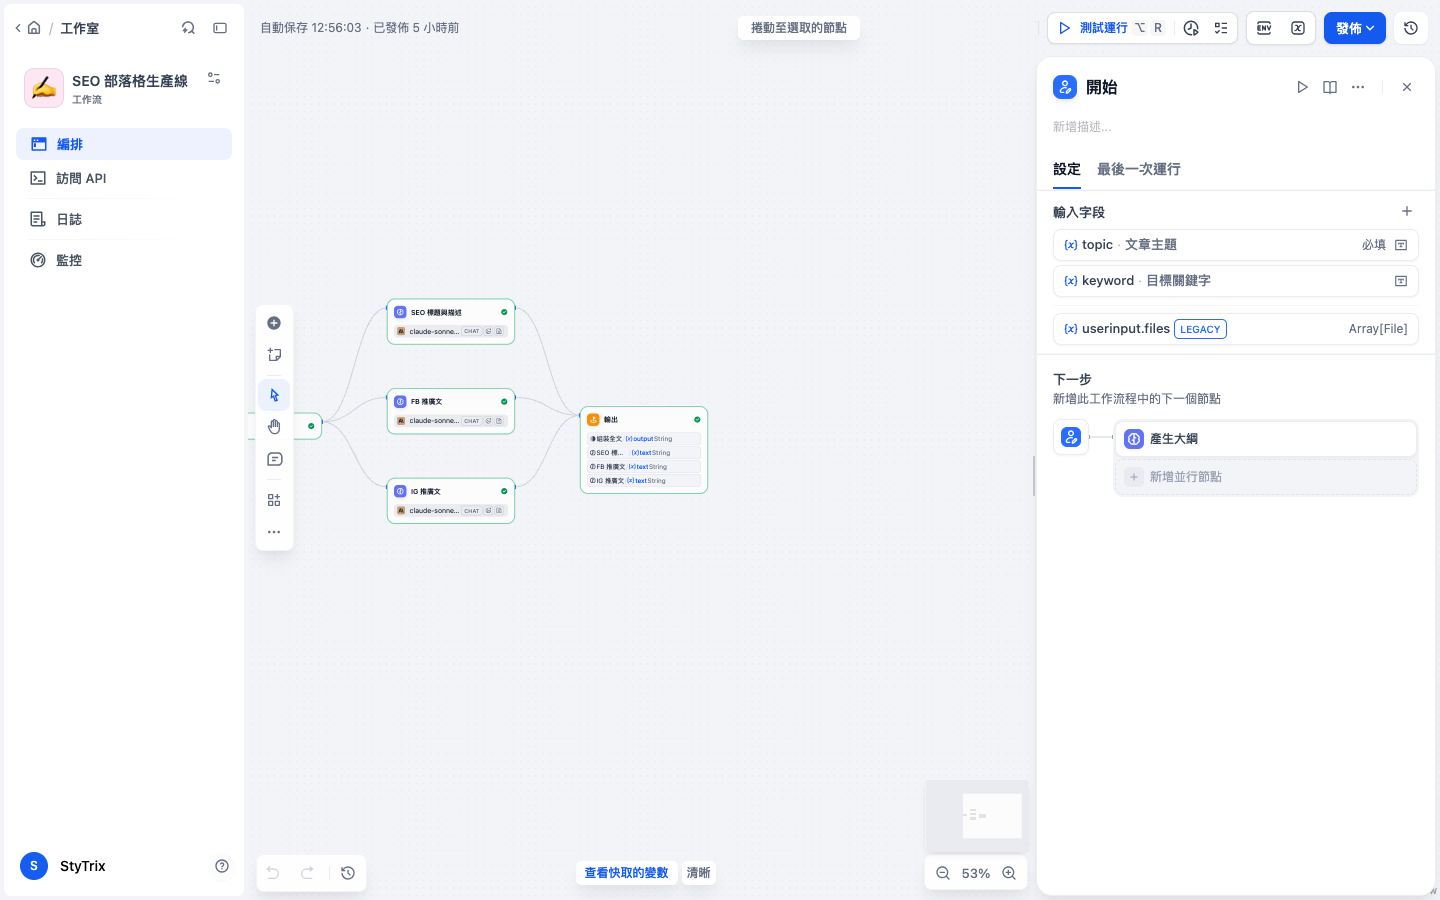This screenshot has height=900, width=1440.
Task: Select the pointer mode tool
Action: point(274,395)
